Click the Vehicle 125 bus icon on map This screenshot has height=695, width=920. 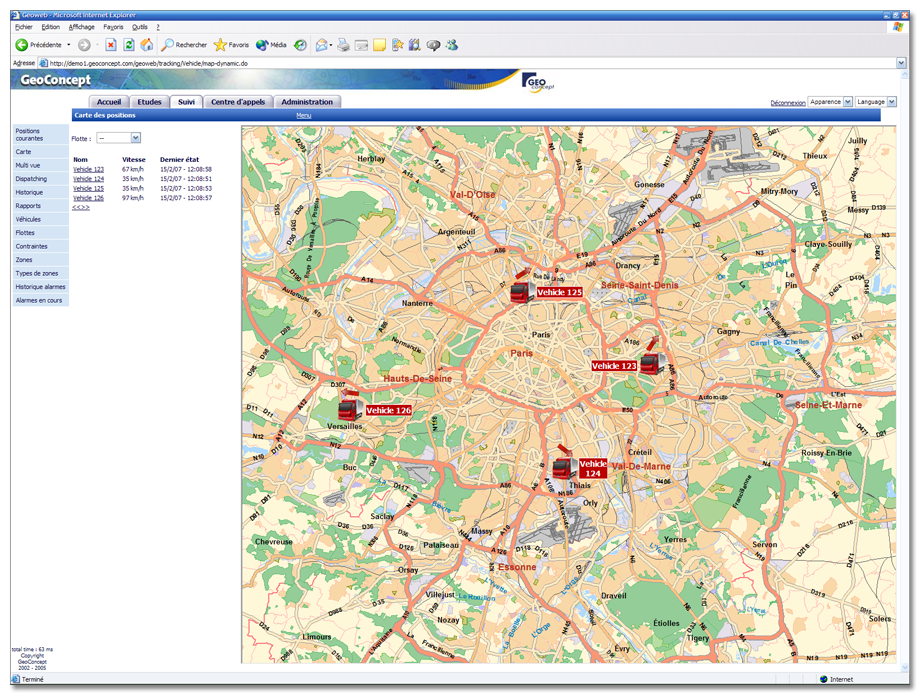click(x=521, y=291)
